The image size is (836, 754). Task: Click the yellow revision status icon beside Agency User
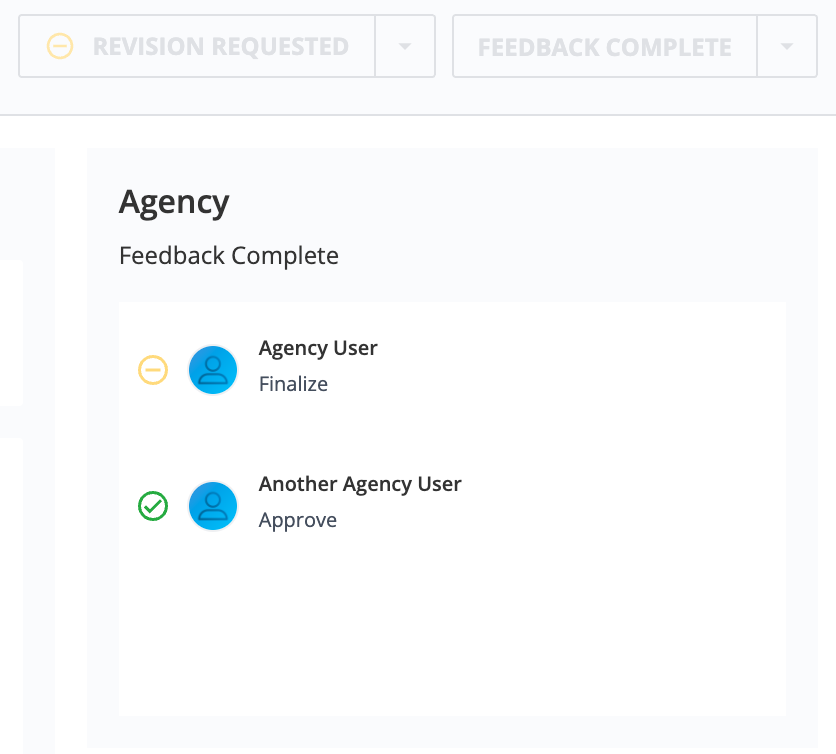(x=153, y=370)
